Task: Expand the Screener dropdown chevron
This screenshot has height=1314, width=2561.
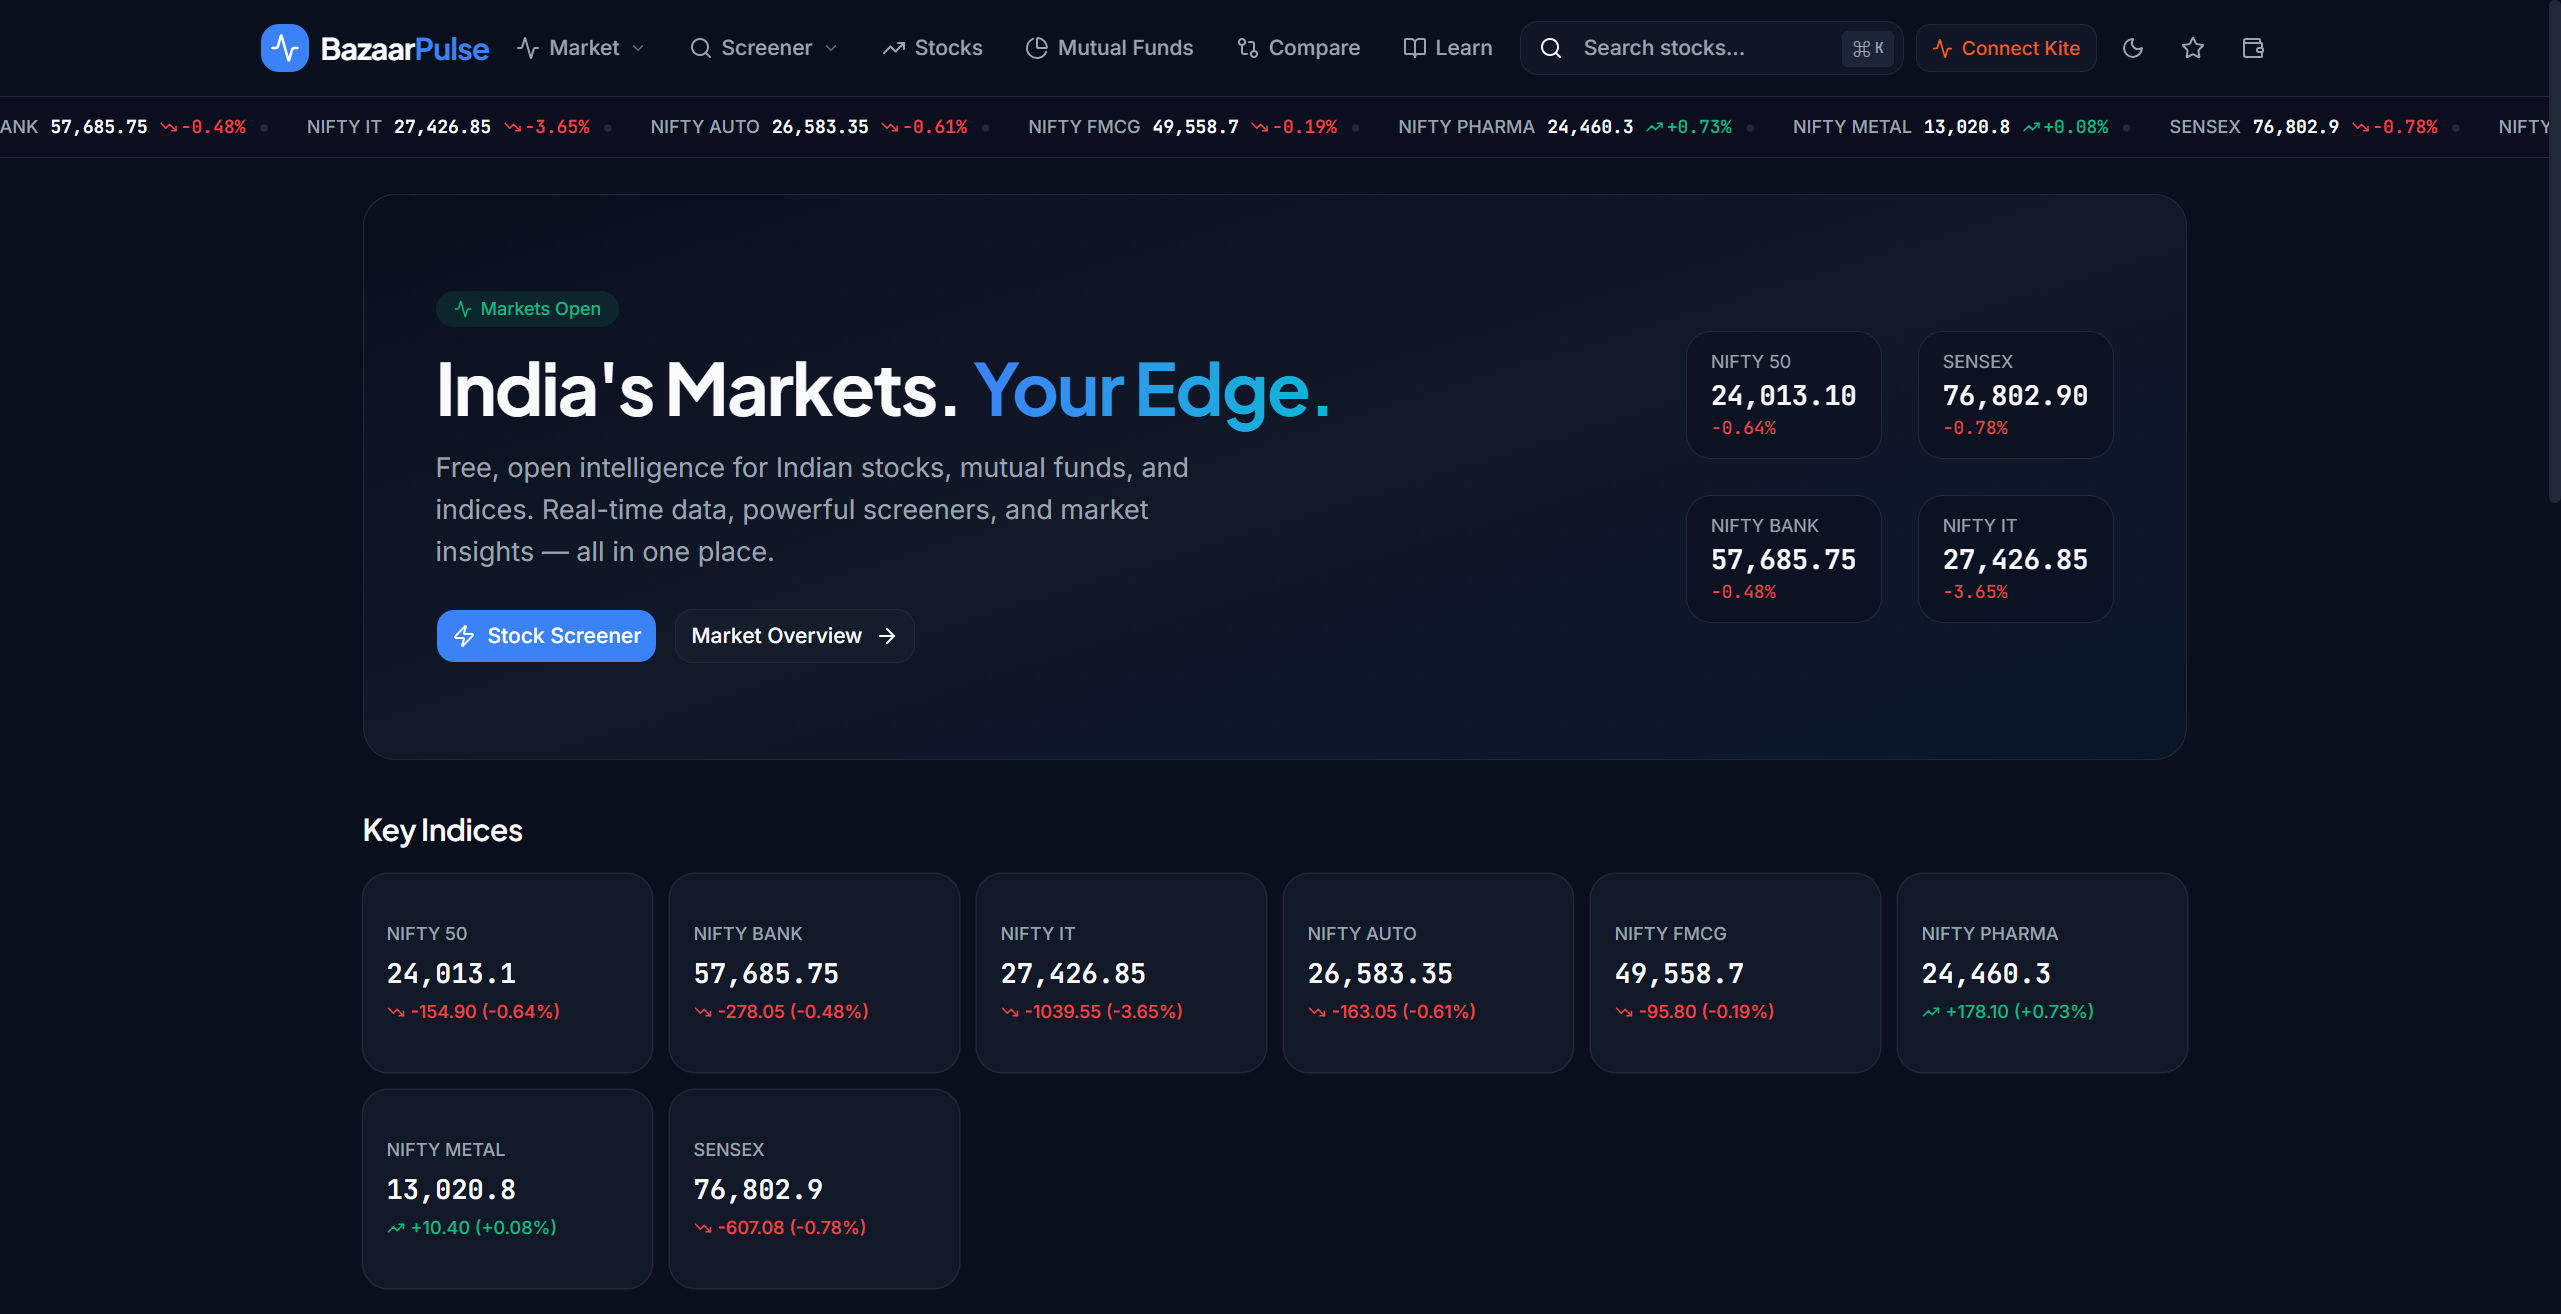Action: coord(831,48)
